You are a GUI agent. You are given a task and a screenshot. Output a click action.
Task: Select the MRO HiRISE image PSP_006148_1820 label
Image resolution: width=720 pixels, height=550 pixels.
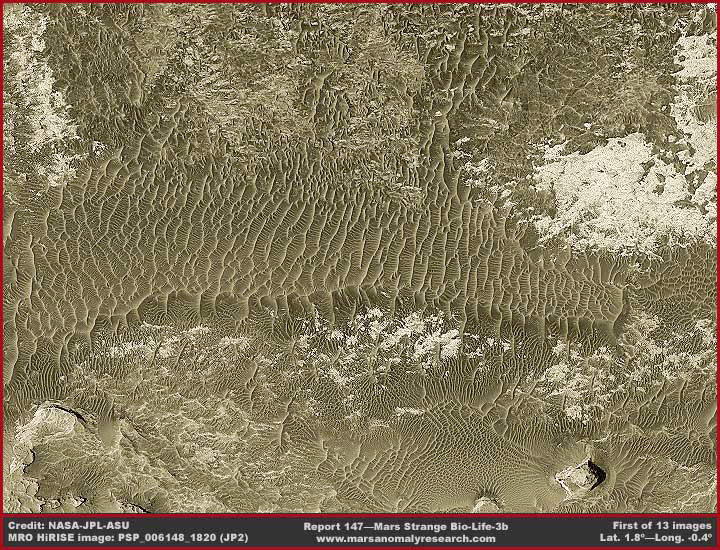[x=128, y=538]
